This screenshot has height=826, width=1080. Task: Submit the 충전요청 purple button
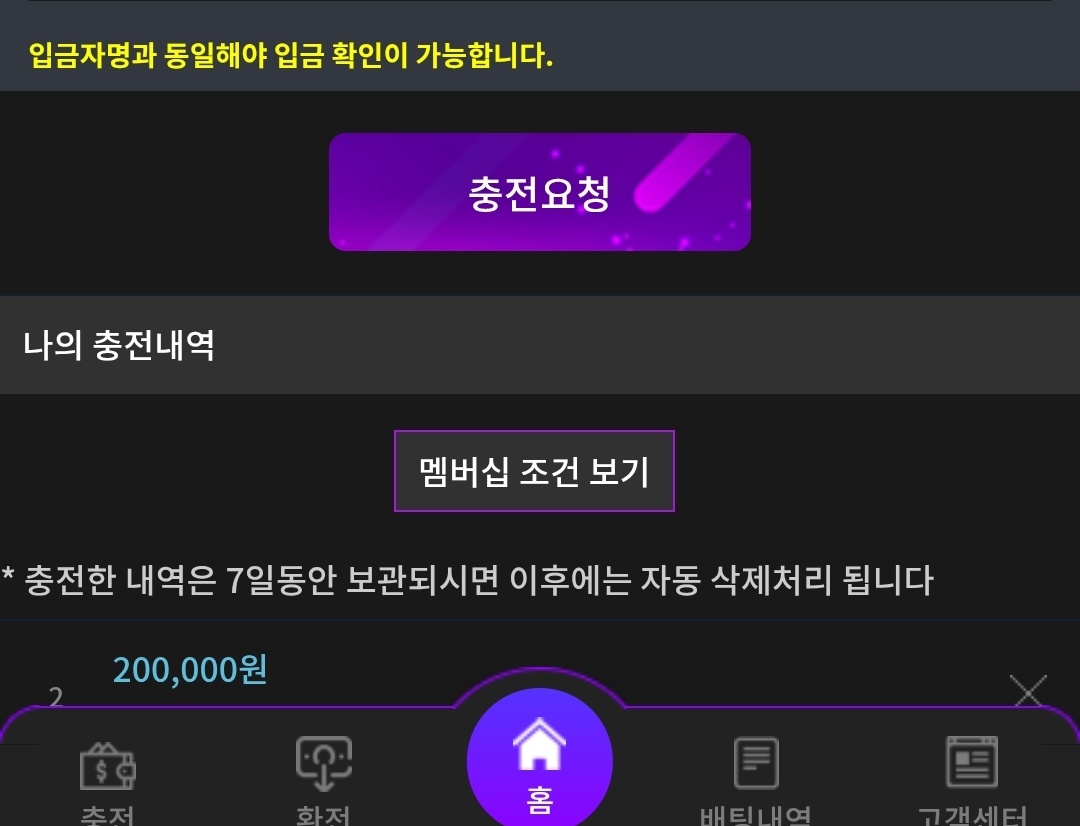tap(539, 192)
